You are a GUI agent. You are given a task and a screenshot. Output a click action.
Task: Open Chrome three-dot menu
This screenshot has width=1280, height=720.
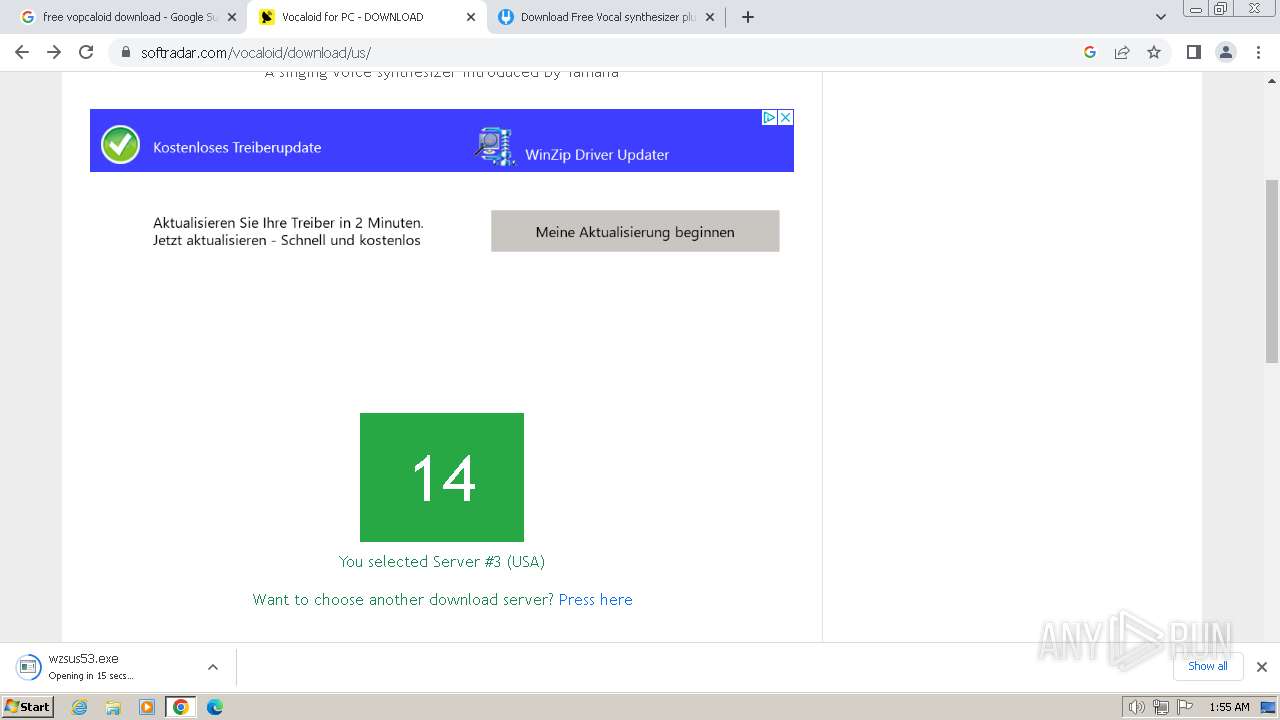1258,52
